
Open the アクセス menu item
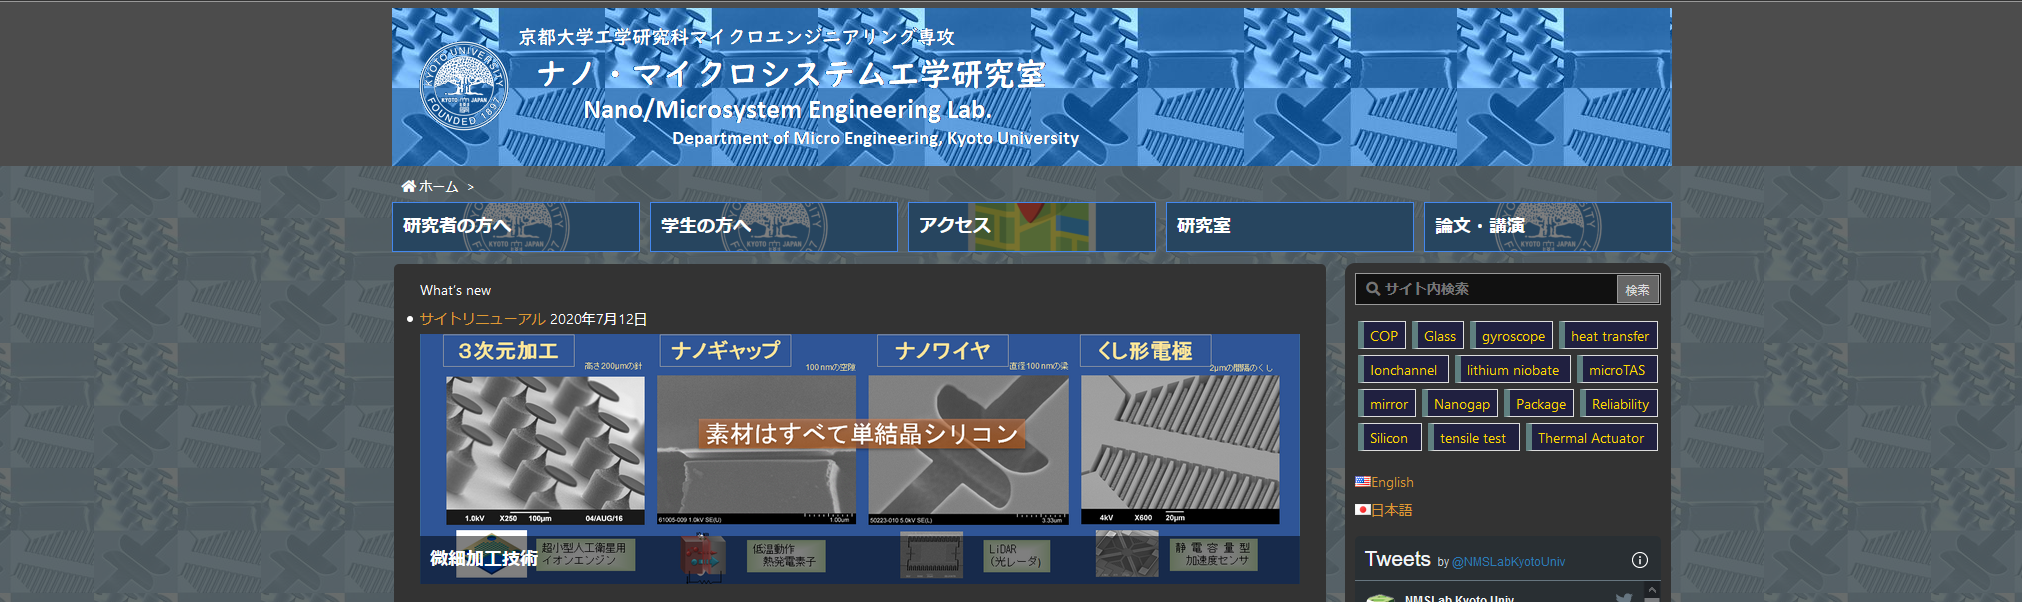coord(1032,227)
